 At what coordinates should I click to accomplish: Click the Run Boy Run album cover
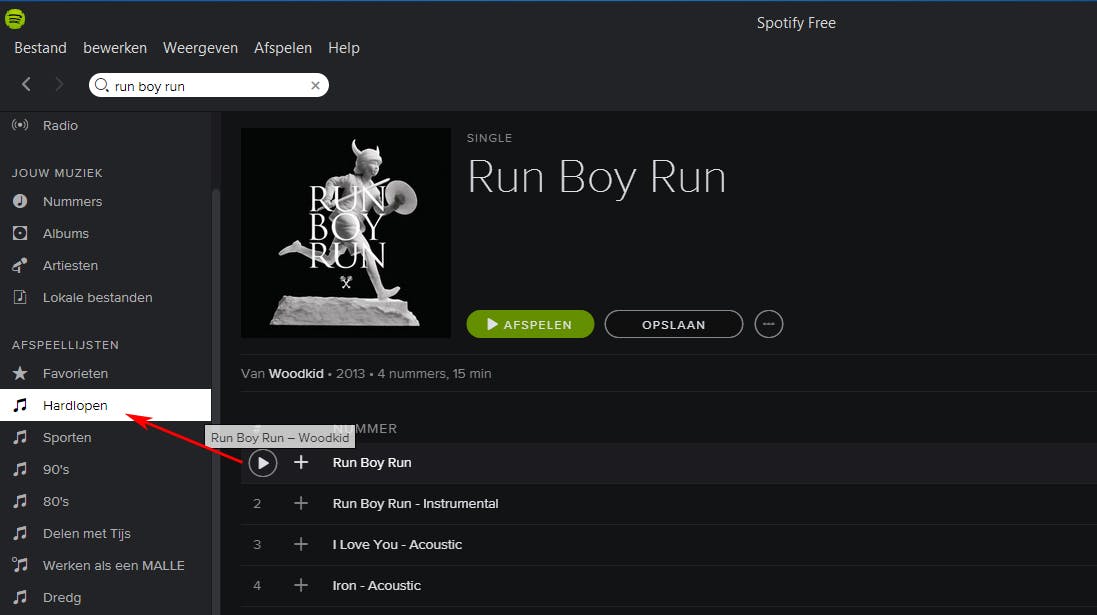click(346, 233)
